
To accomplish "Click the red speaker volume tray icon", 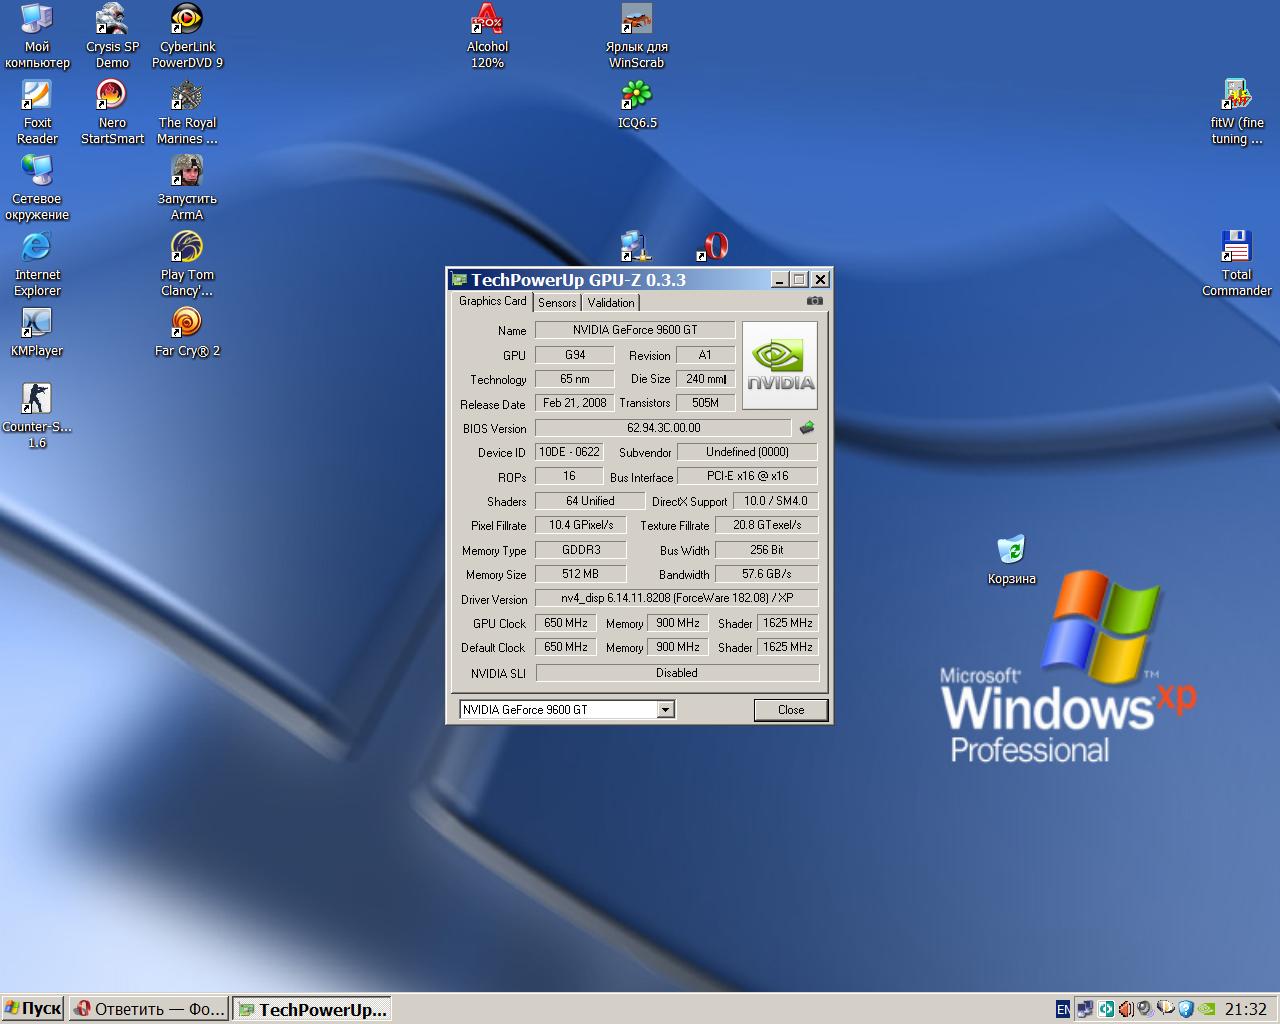I will coord(1126,1009).
